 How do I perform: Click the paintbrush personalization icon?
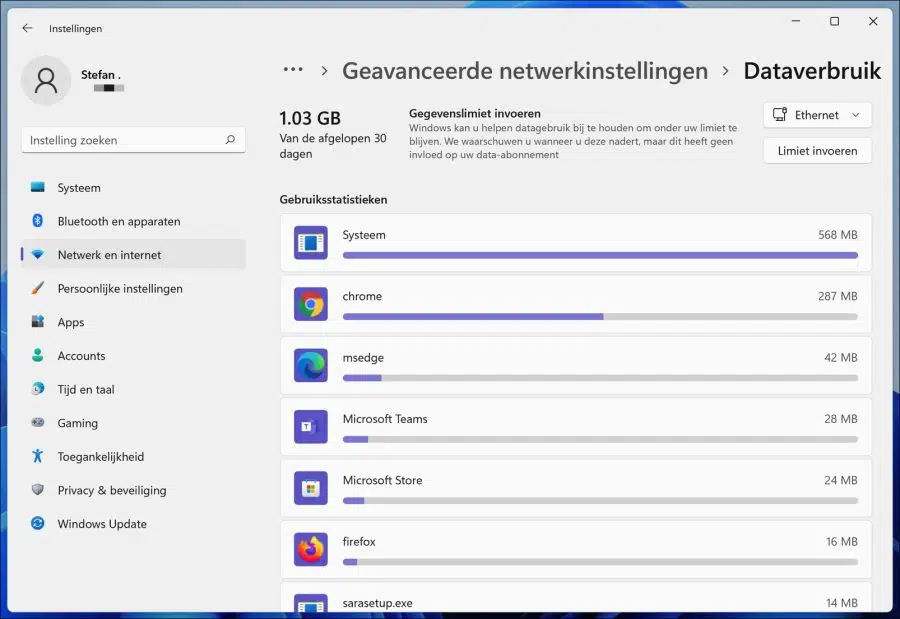point(38,288)
